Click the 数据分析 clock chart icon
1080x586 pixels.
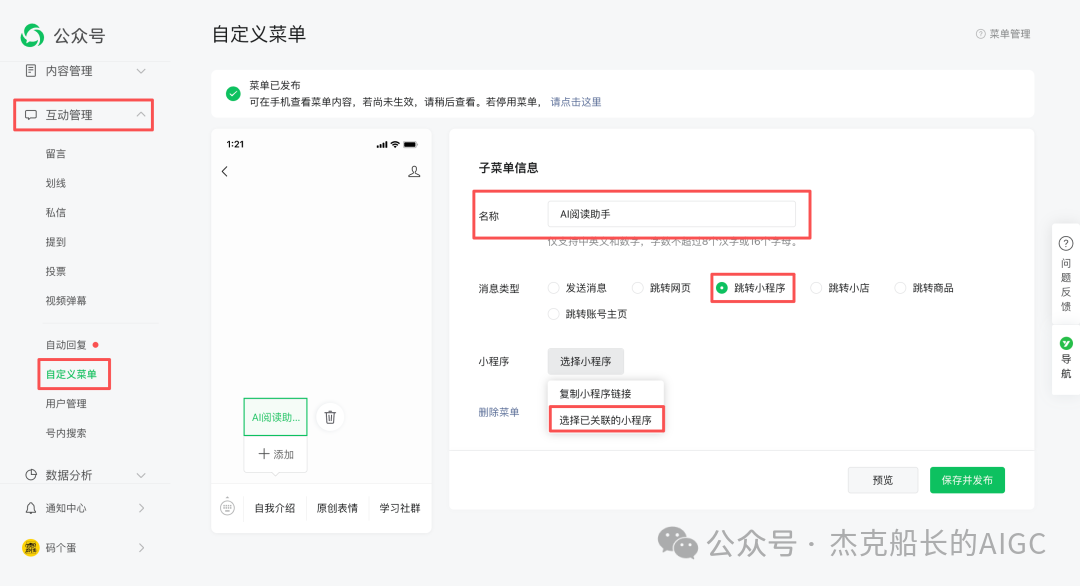(x=30, y=475)
